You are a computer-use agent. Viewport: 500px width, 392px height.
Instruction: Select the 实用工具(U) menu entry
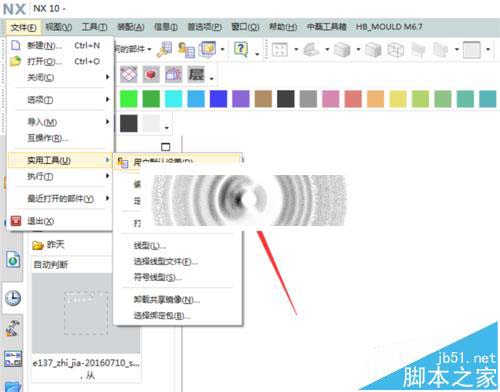click(59, 160)
